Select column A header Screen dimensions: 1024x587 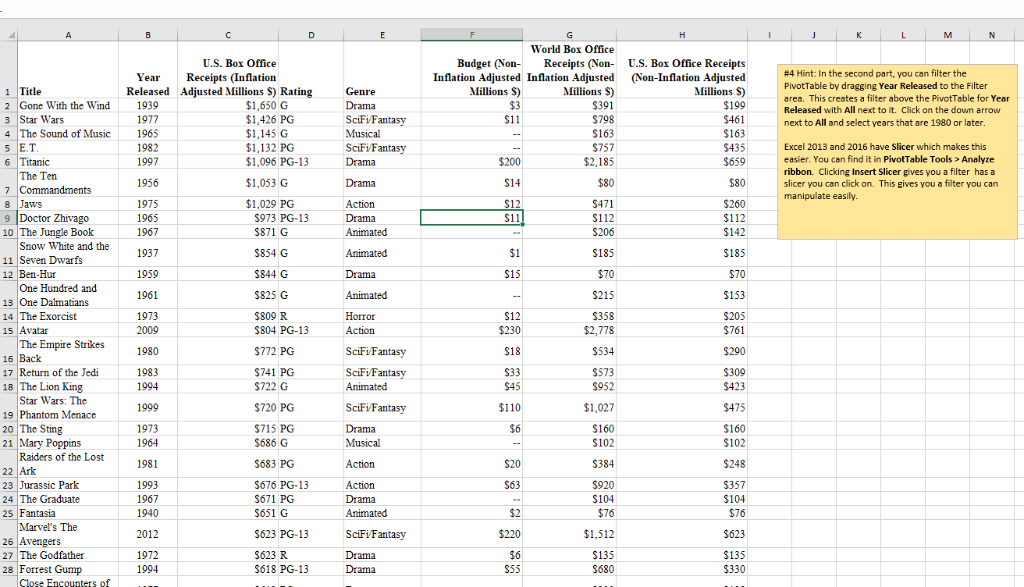(x=67, y=33)
